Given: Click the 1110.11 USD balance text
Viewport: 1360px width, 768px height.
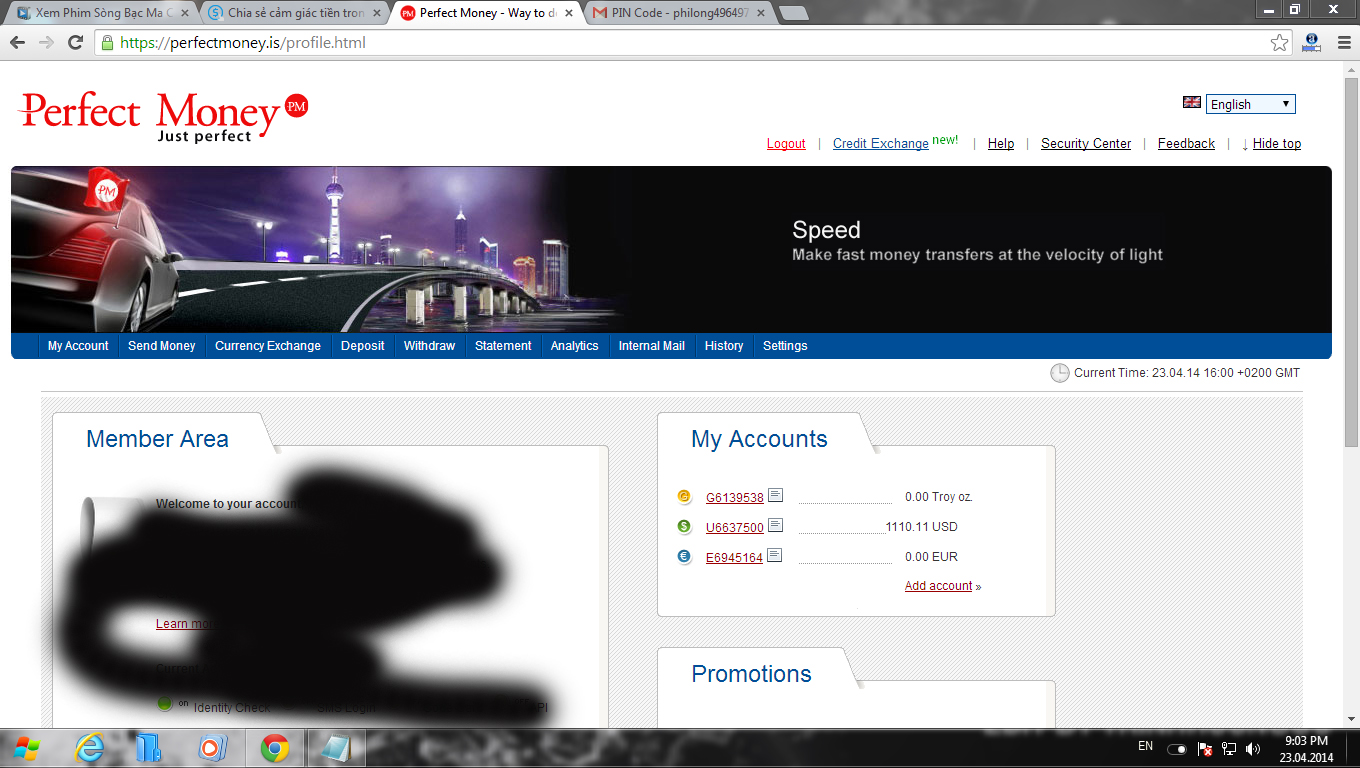Looking at the screenshot, I should tap(921, 527).
